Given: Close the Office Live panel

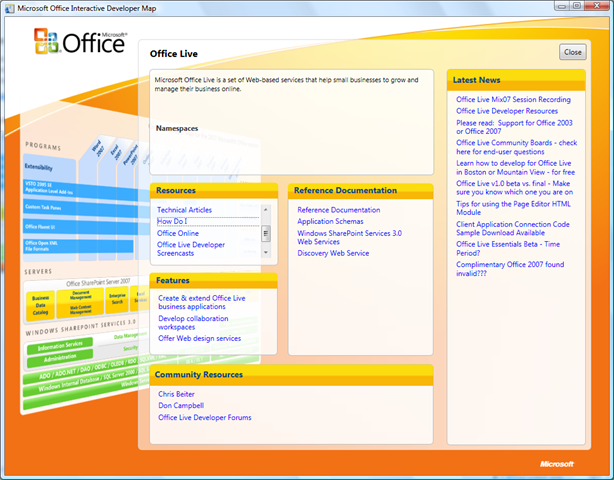Looking at the screenshot, I should point(572,52).
